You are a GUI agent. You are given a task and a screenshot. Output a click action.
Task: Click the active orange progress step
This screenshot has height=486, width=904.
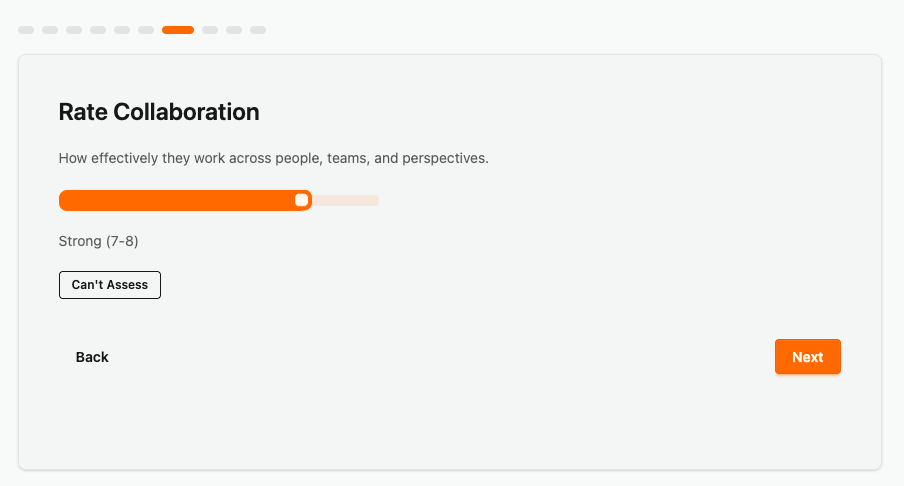click(x=178, y=30)
